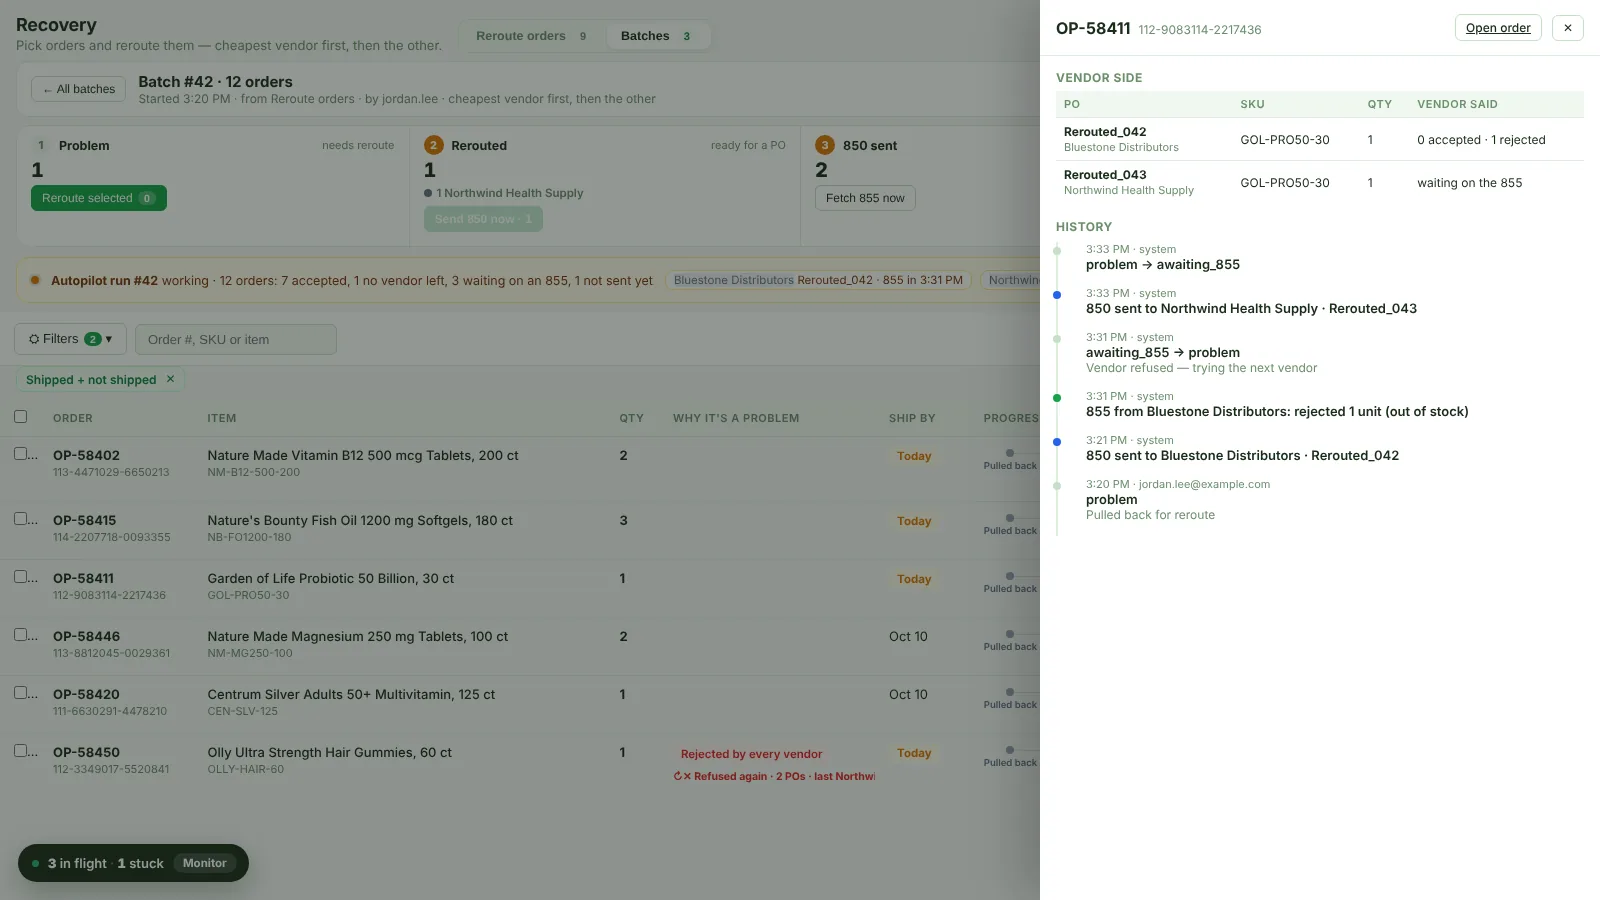Open the Batches tab
1600x900 pixels.
click(656, 36)
